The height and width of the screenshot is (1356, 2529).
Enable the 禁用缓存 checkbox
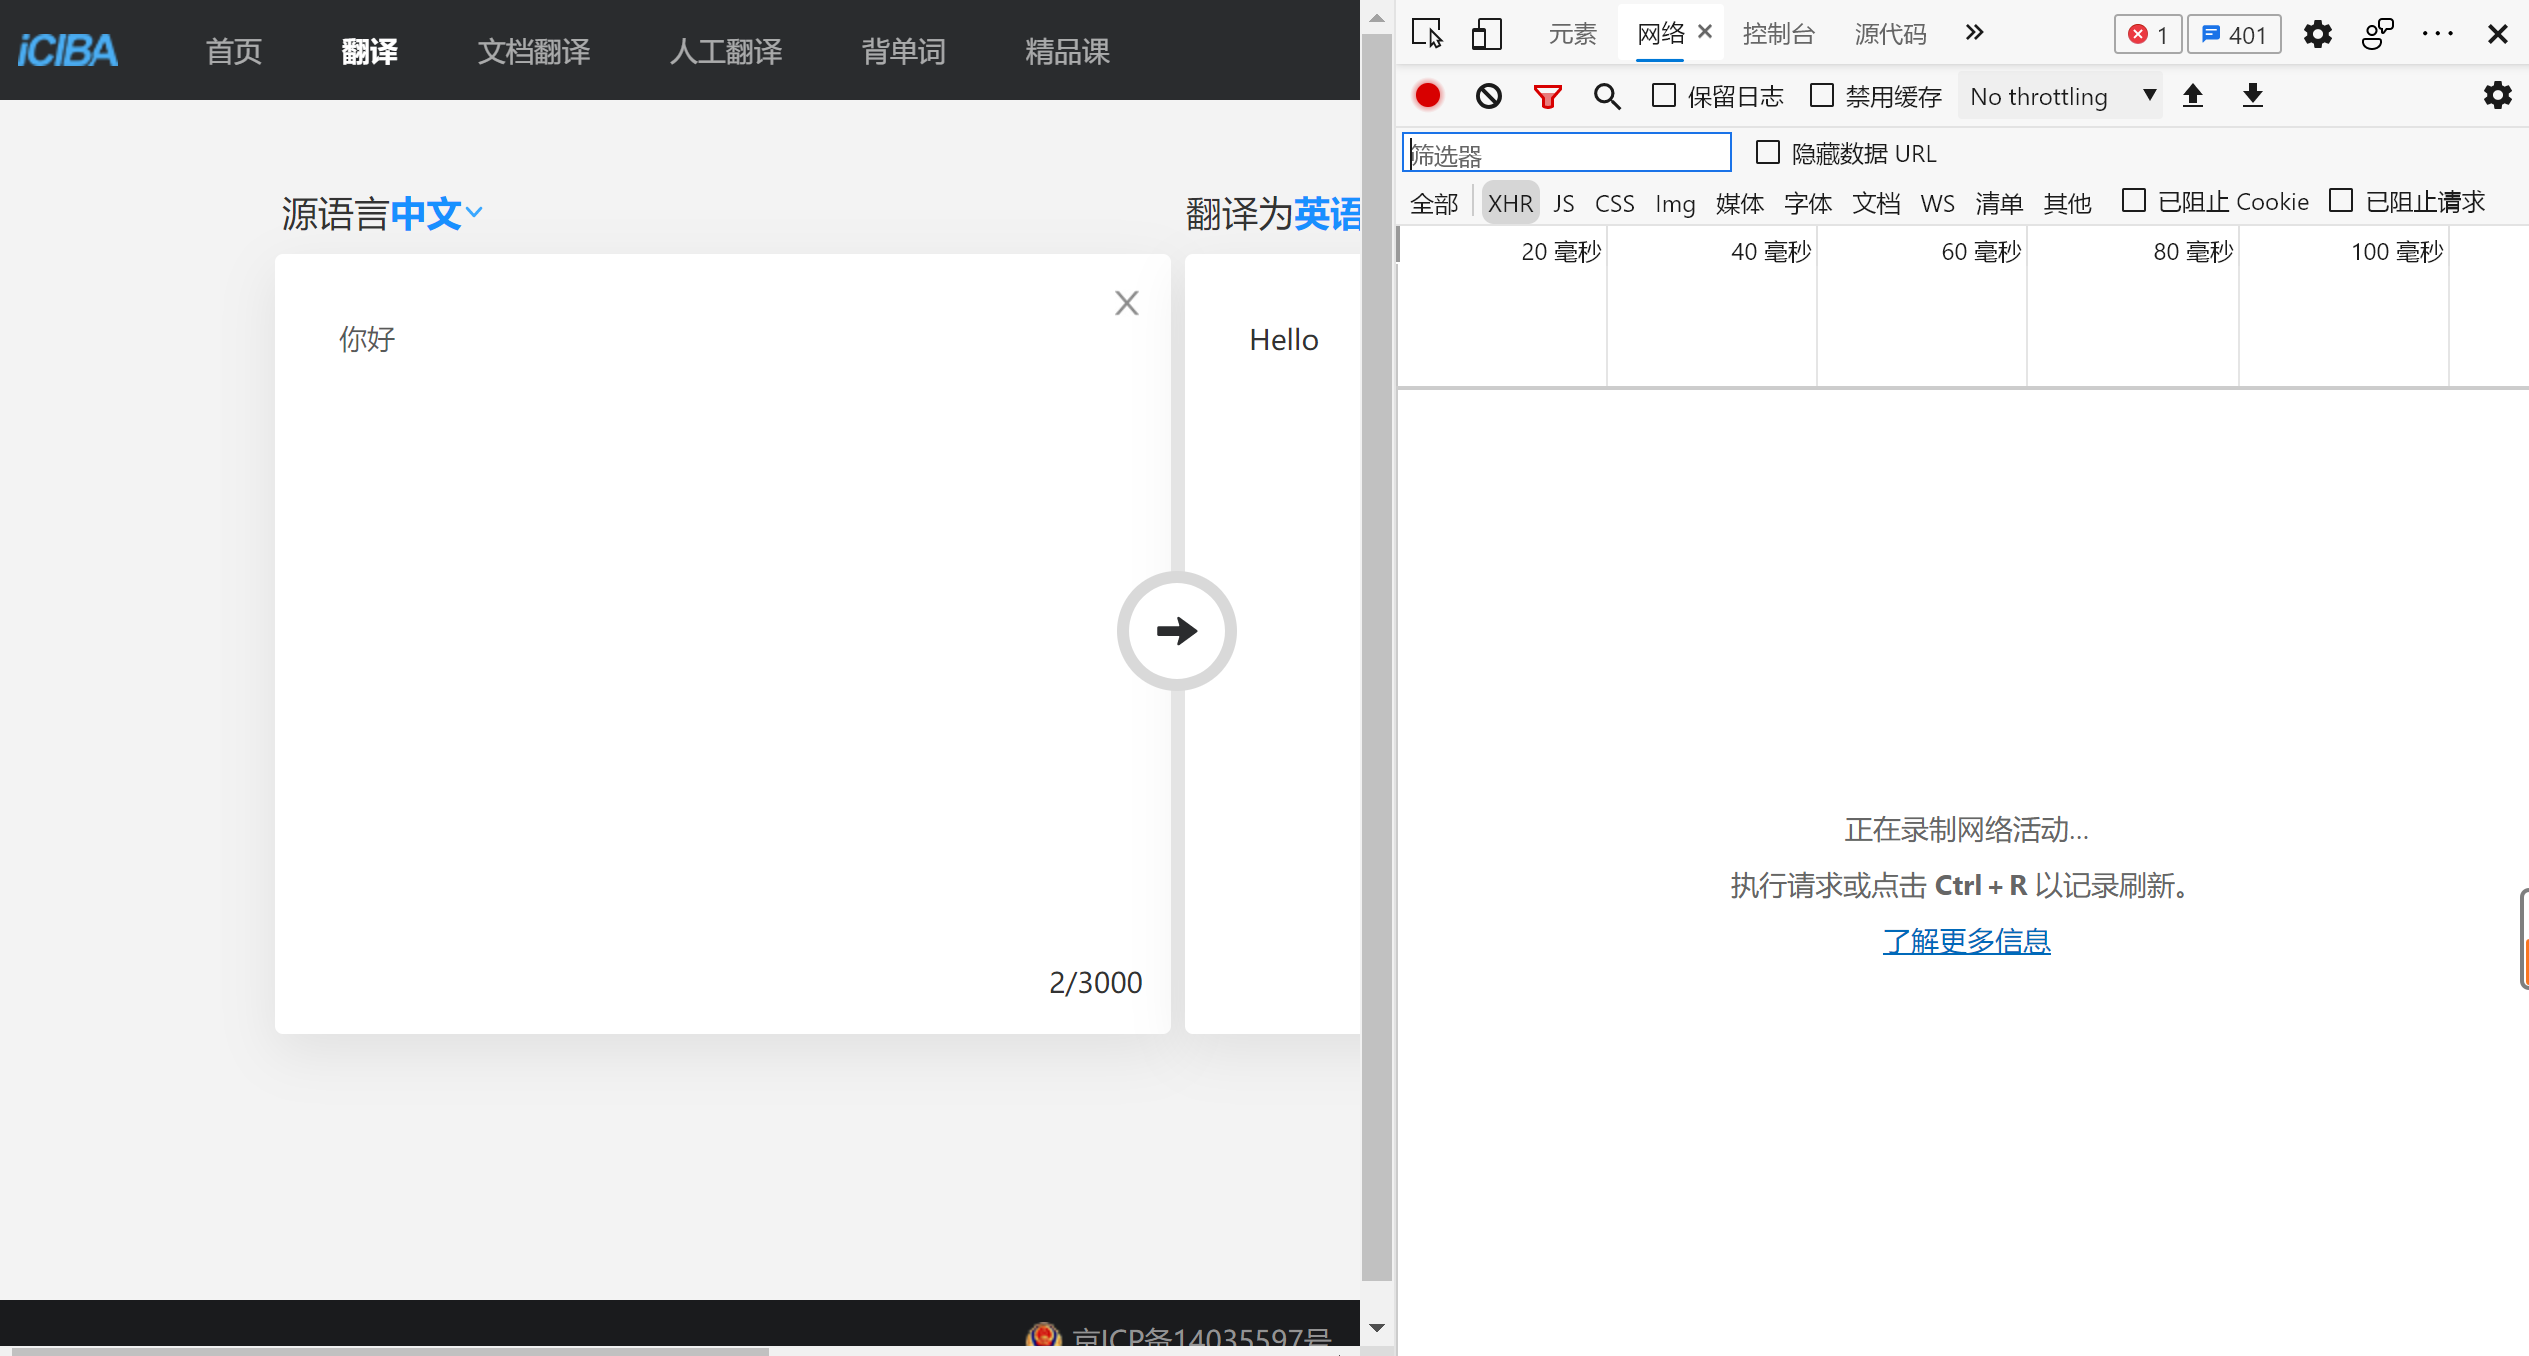coord(1821,95)
